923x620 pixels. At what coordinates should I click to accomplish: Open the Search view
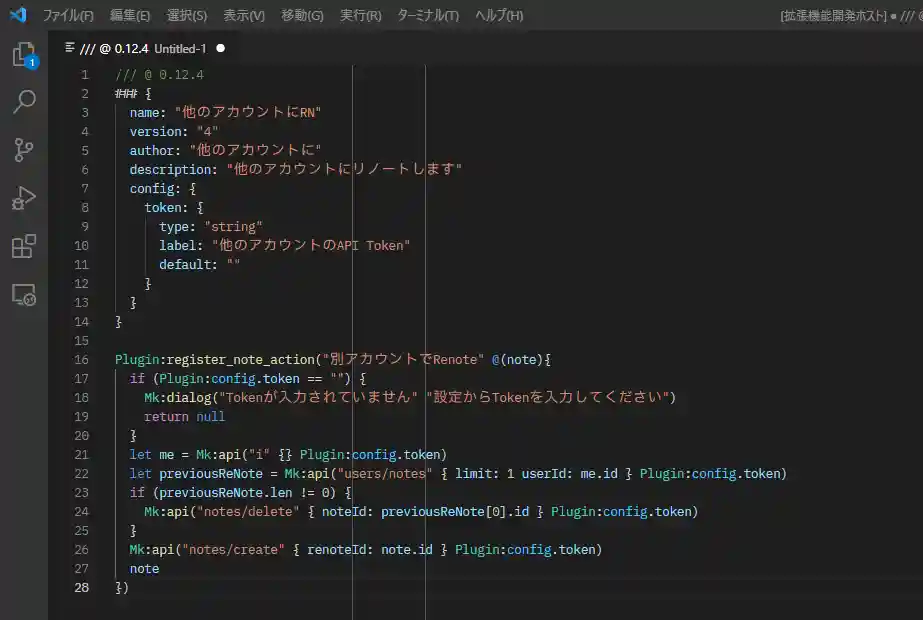pos(26,102)
